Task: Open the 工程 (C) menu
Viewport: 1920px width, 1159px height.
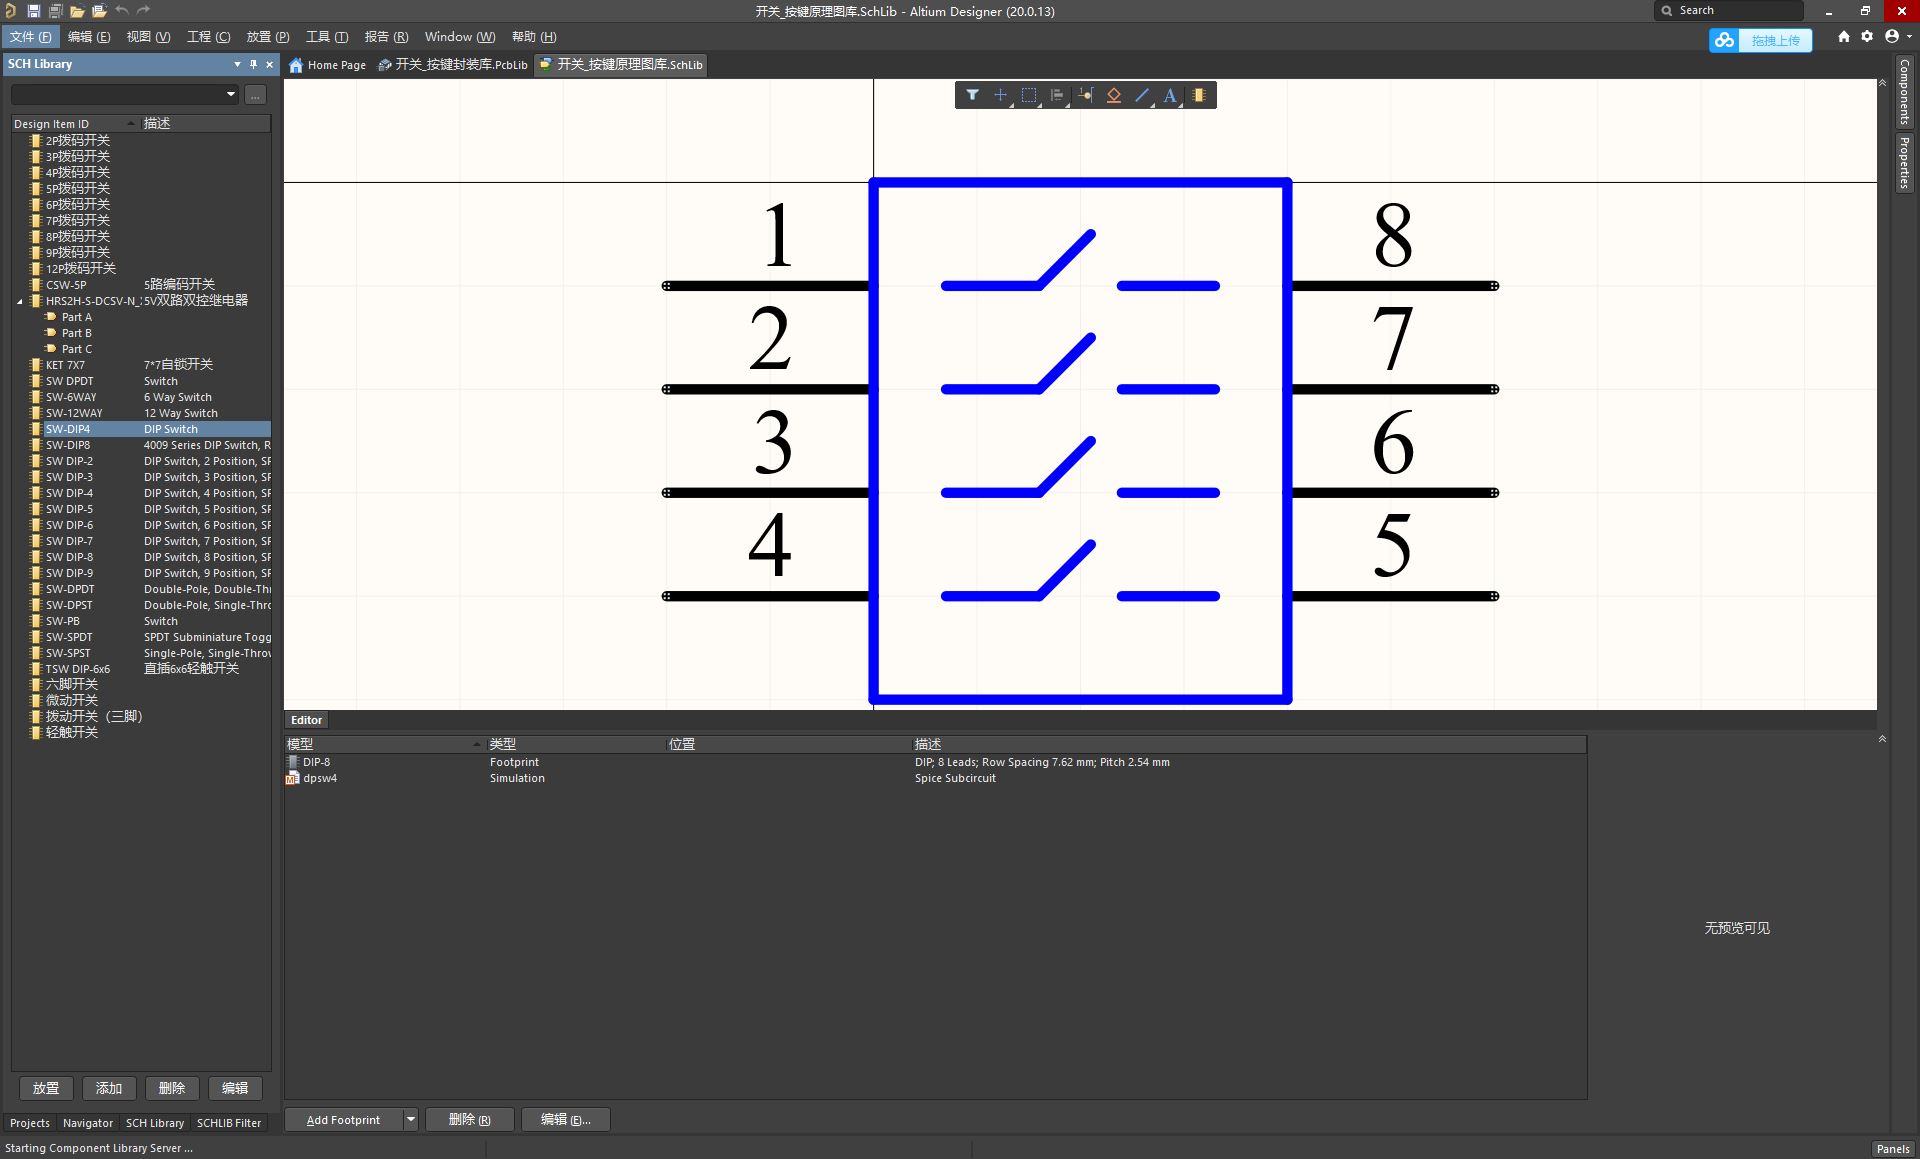Action: click(x=209, y=37)
